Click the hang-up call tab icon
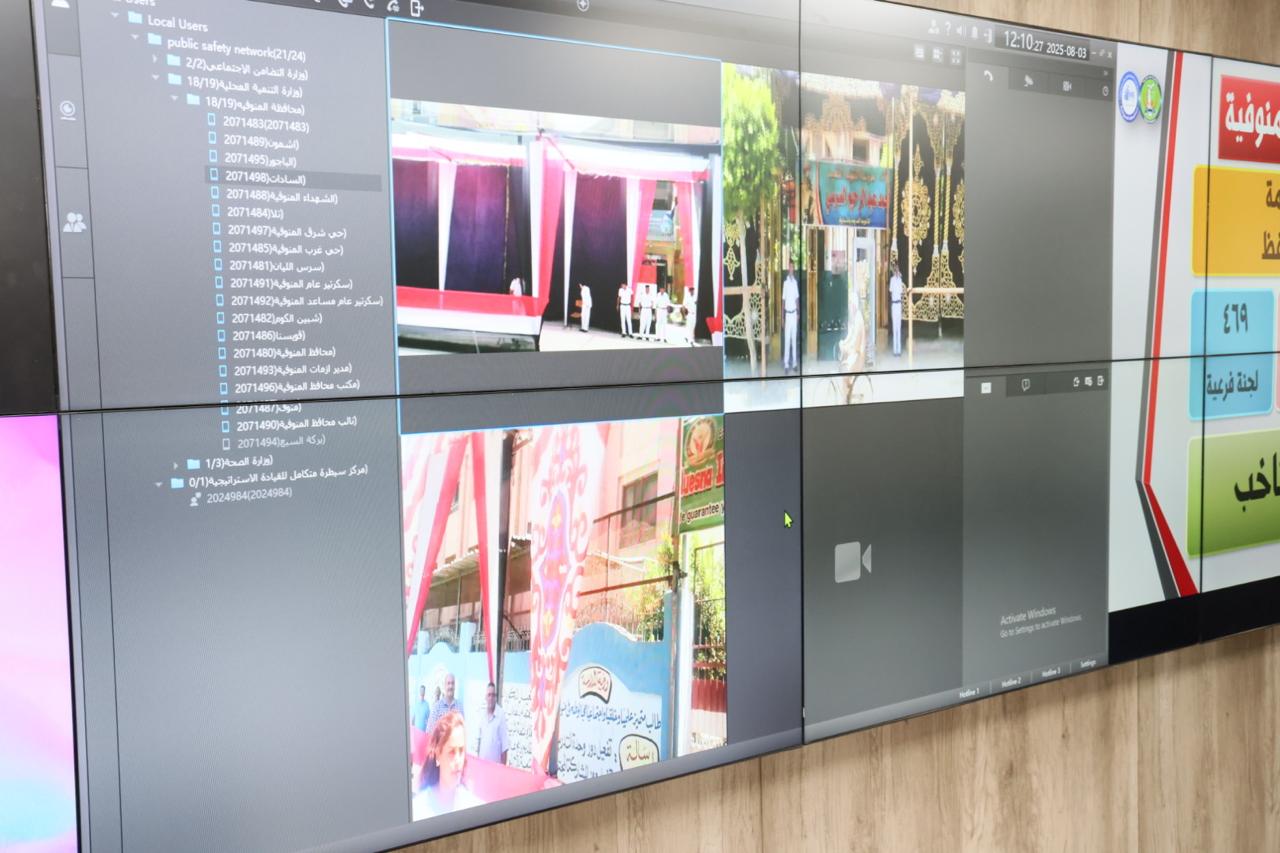Image resolution: width=1280 pixels, height=853 pixels. tap(988, 76)
